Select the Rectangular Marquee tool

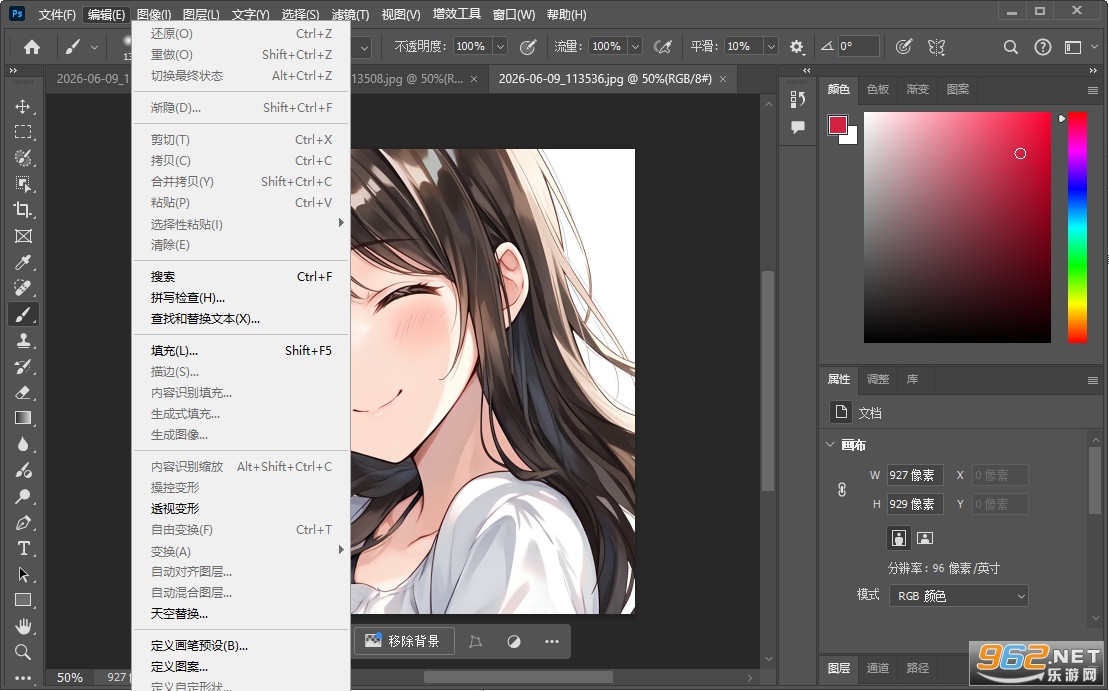click(x=23, y=132)
